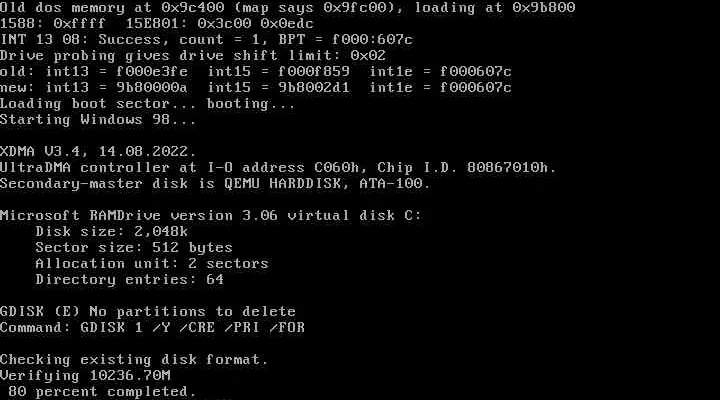
Task: Click the 'Directory entries: 64' text
Action: pyautogui.click(x=129, y=280)
